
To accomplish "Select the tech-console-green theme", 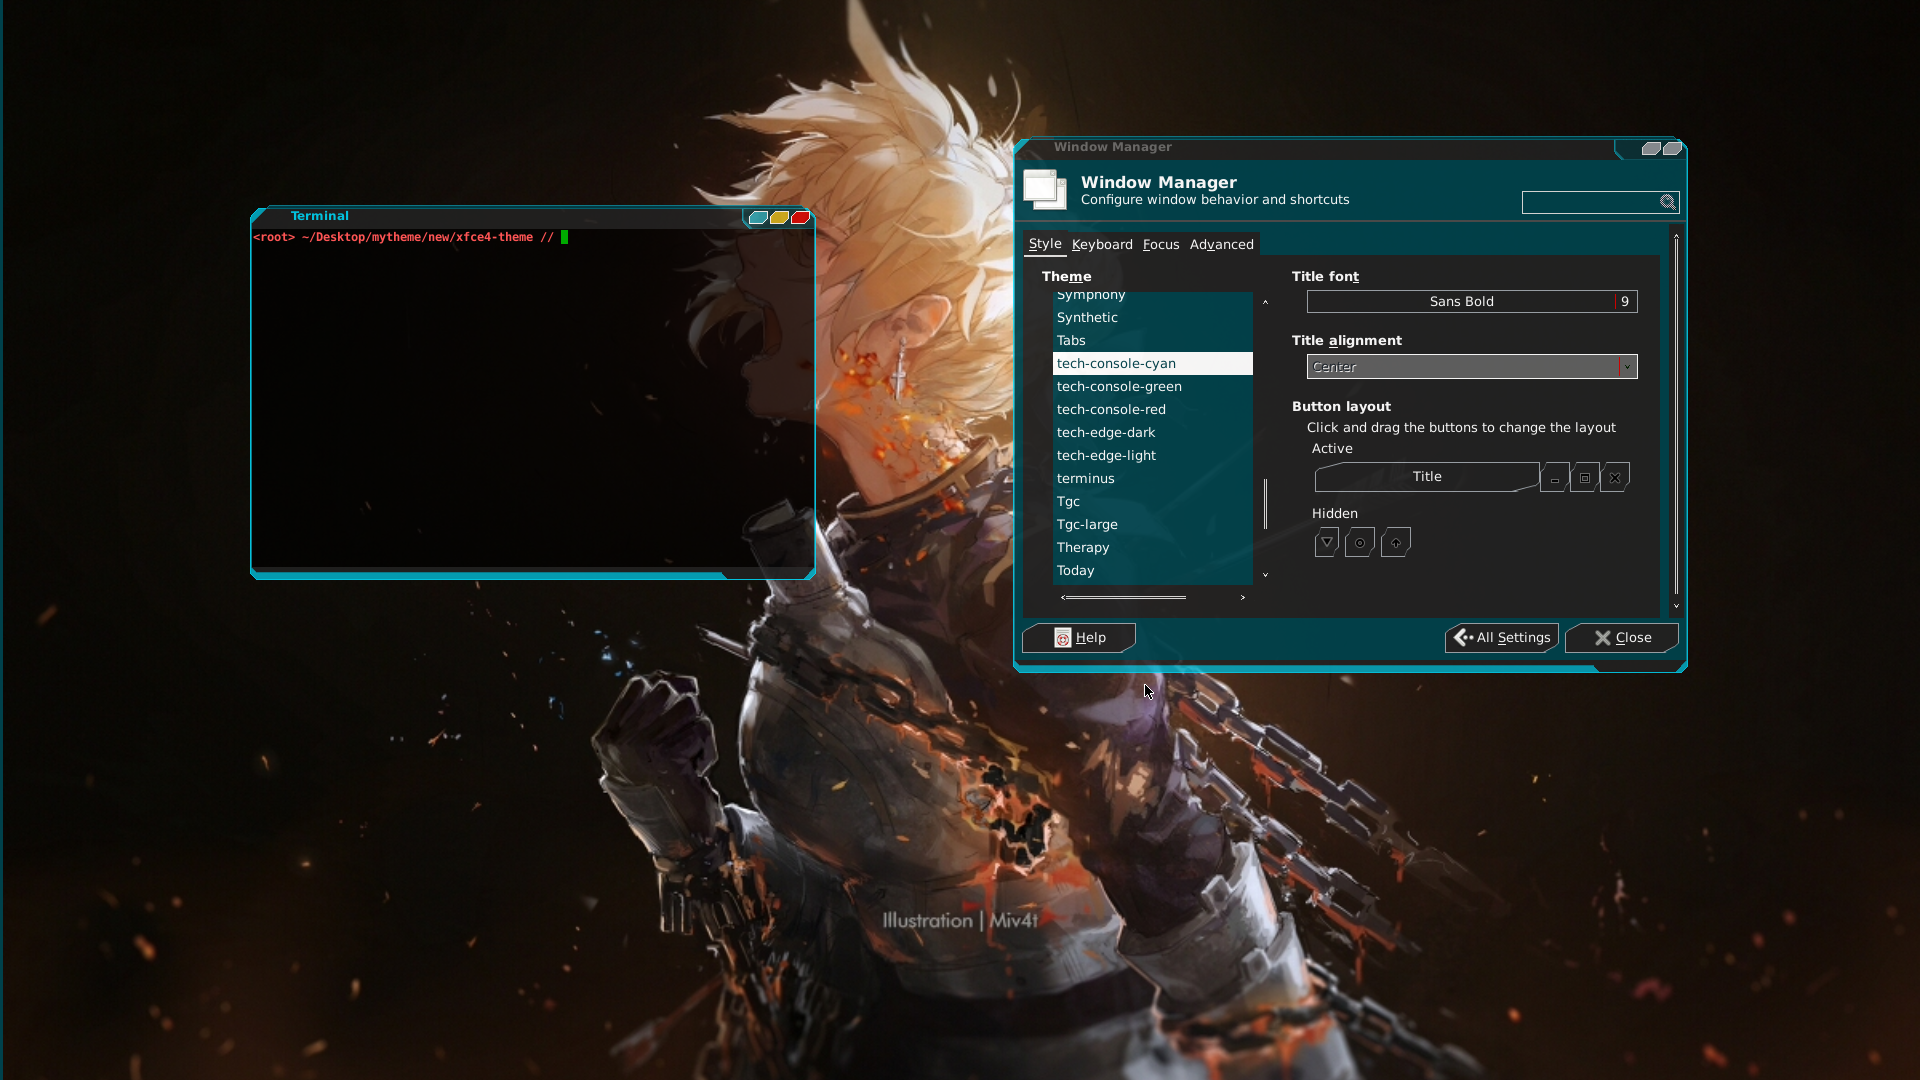I will 1152,387.
